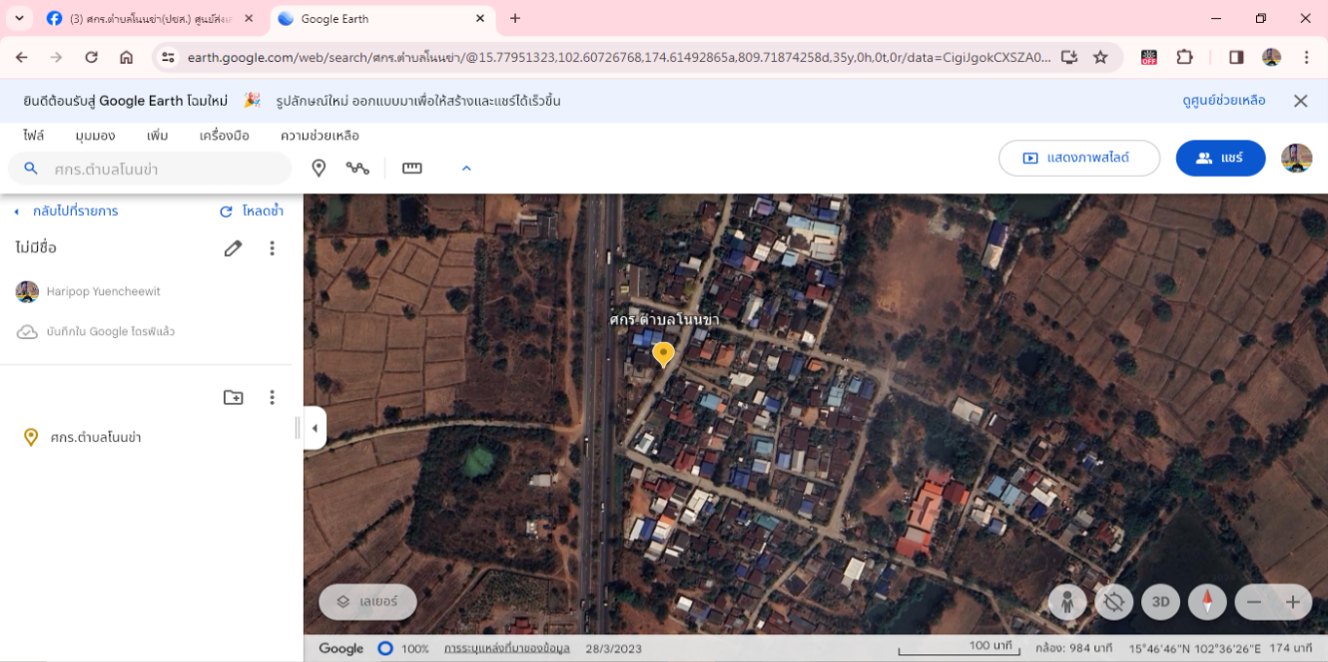The image size is (1328, 662).
Task: Reload the page in Chrome
Action: click(91, 57)
